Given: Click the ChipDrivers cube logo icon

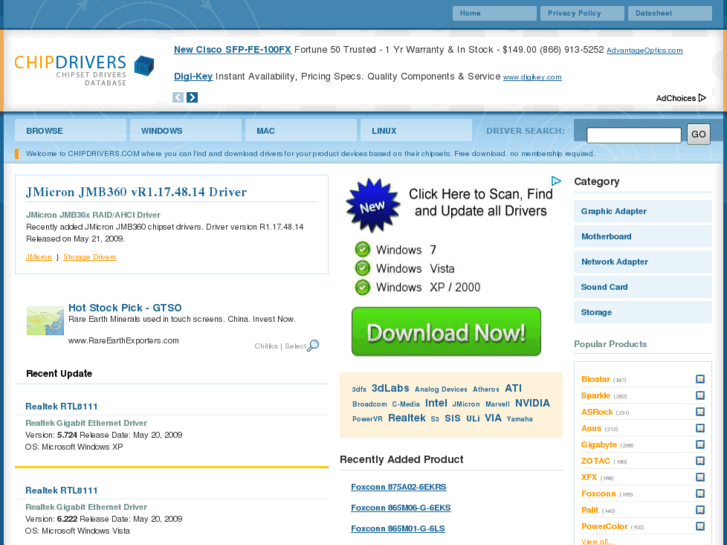Looking at the screenshot, I should (144, 65).
